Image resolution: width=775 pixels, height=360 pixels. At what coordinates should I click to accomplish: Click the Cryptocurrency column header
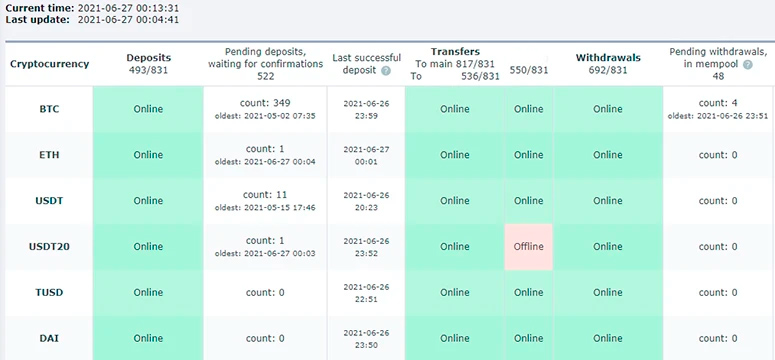point(49,64)
